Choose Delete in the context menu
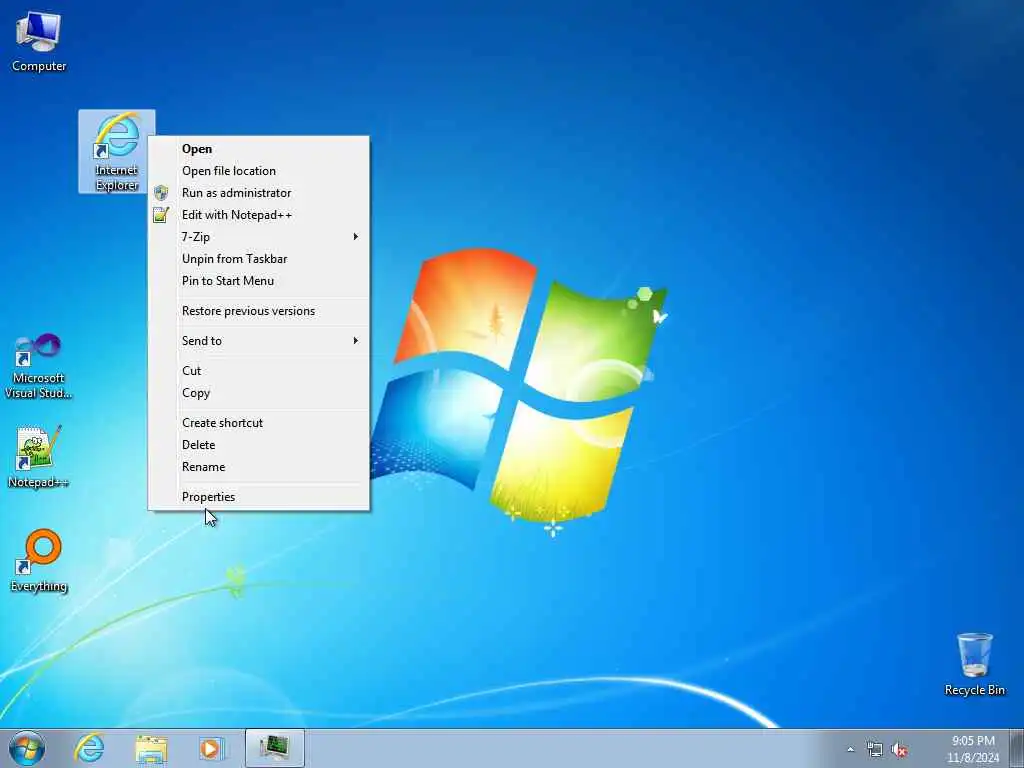Screen dimensions: 1024x768 point(259,445)
